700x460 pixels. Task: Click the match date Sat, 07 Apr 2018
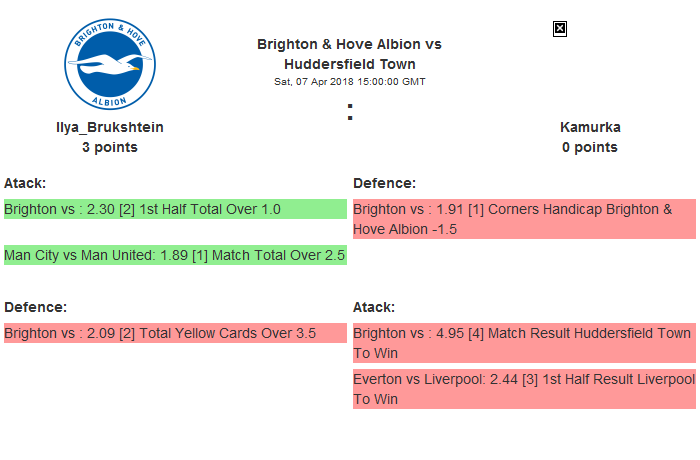pos(349,82)
